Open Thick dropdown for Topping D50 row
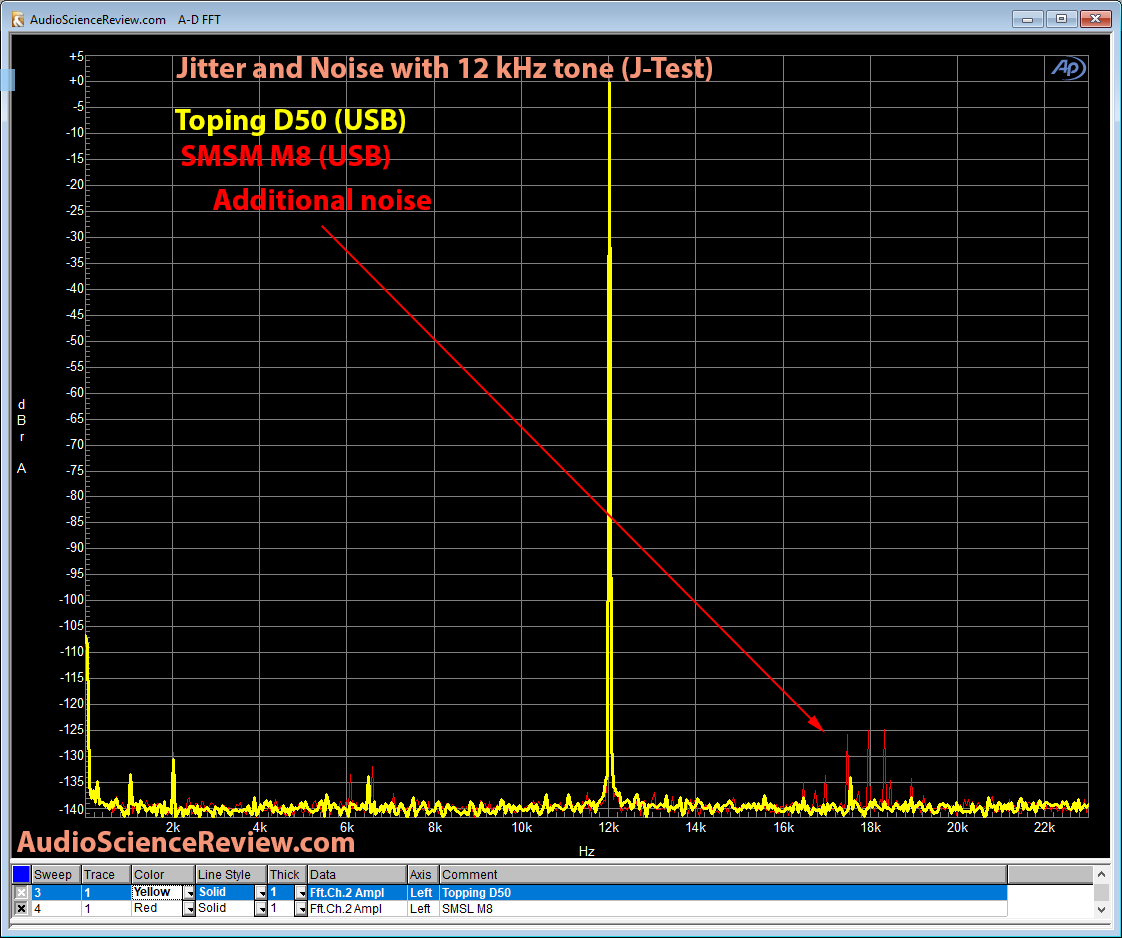The height and width of the screenshot is (938, 1122). click(x=301, y=893)
